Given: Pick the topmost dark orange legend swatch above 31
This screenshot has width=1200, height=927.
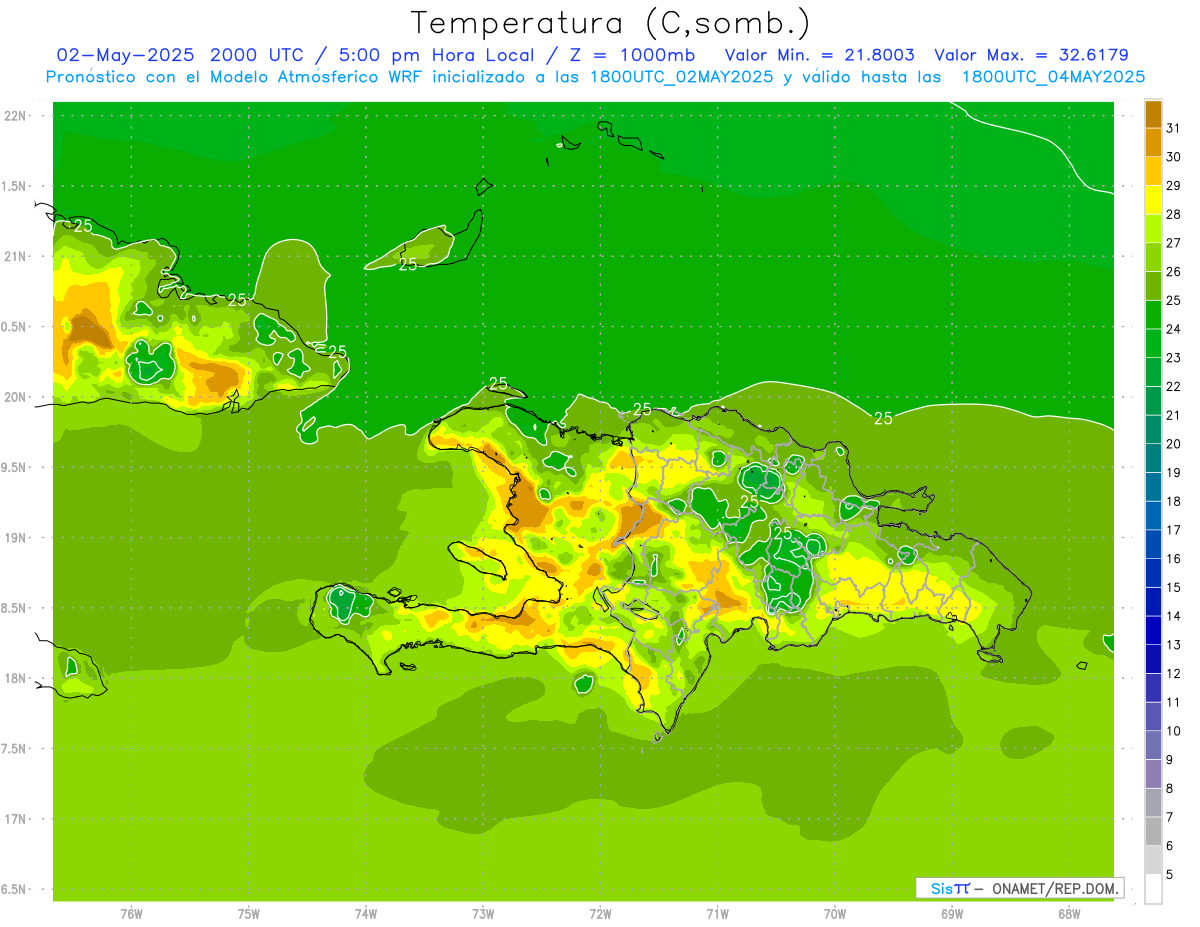Looking at the screenshot, I should click(x=1153, y=114).
